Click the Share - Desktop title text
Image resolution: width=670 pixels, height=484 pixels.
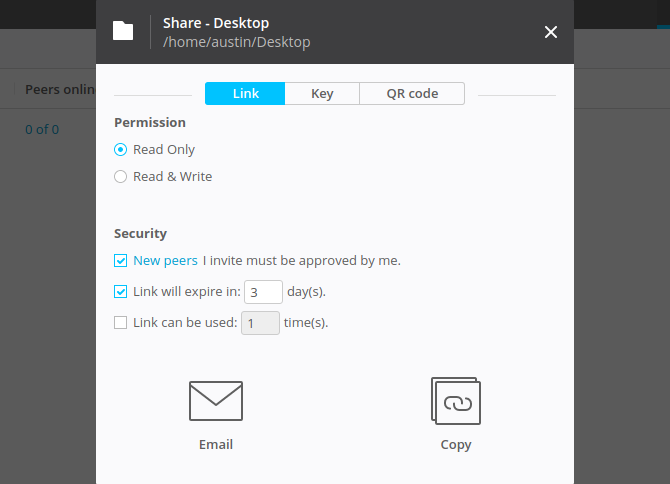(x=216, y=23)
